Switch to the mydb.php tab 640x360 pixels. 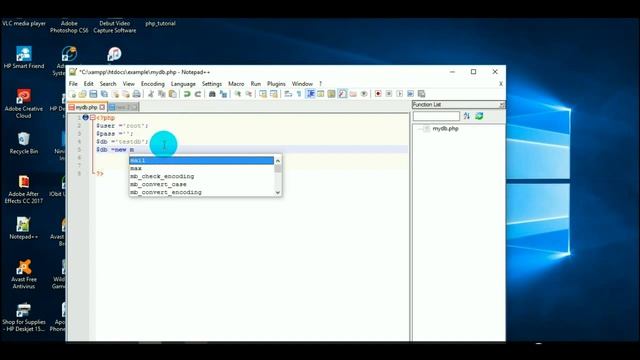tap(86, 107)
